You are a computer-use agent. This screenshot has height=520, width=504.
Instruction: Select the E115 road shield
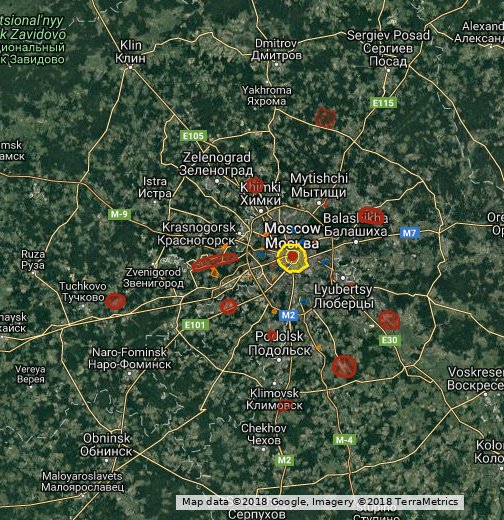click(384, 103)
